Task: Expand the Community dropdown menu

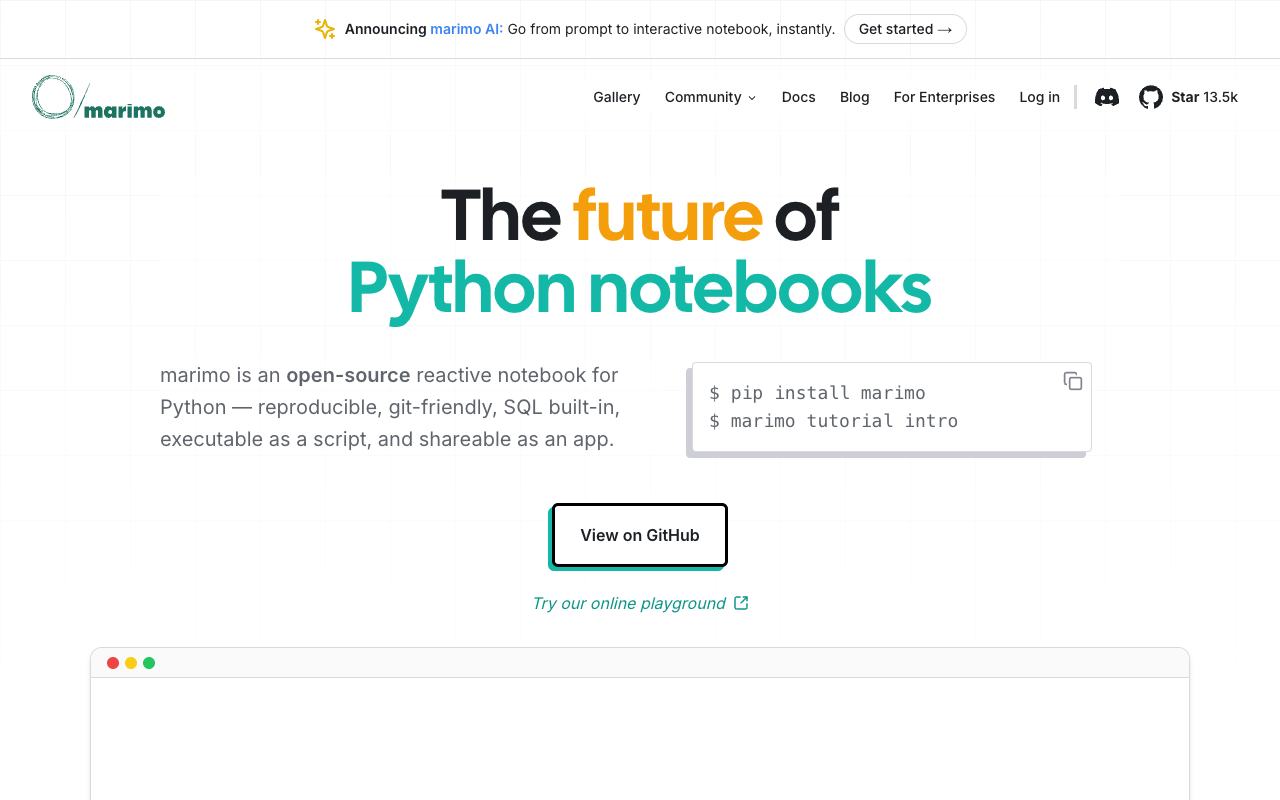Action: click(x=710, y=97)
